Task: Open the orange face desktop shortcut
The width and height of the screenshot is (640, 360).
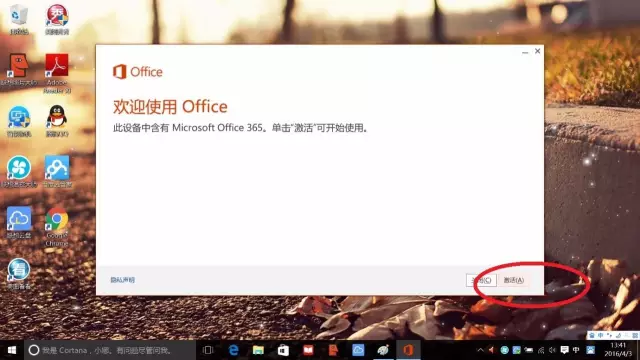Action: pos(19,69)
